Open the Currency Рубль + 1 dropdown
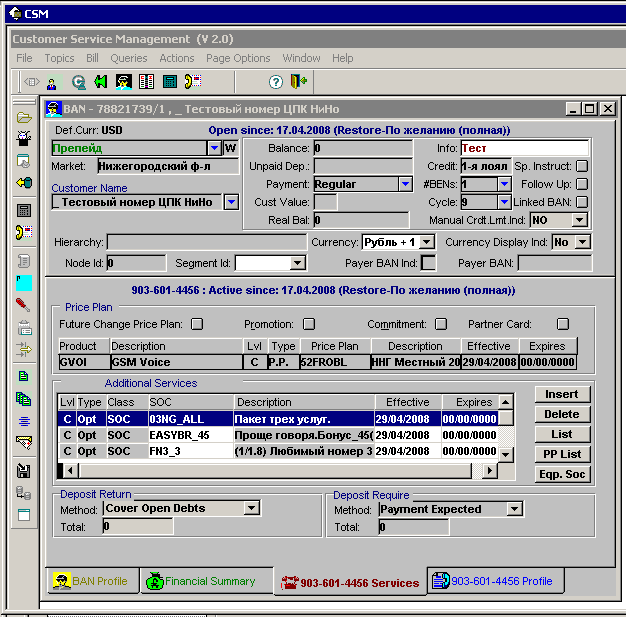 (x=427, y=242)
